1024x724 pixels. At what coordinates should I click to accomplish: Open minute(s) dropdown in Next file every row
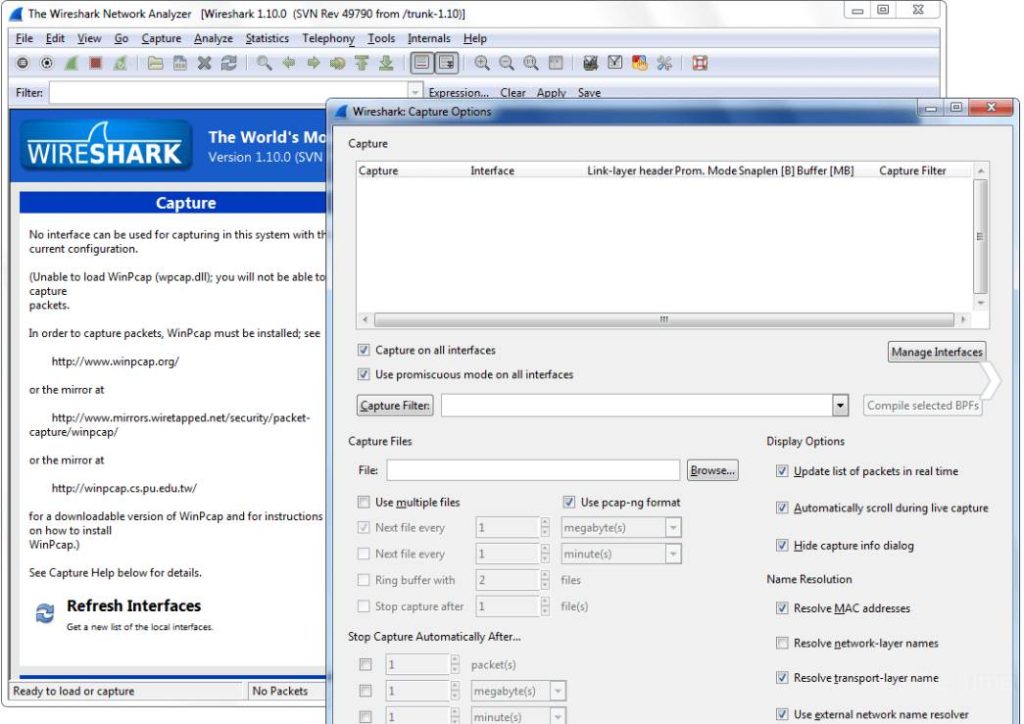(673, 554)
